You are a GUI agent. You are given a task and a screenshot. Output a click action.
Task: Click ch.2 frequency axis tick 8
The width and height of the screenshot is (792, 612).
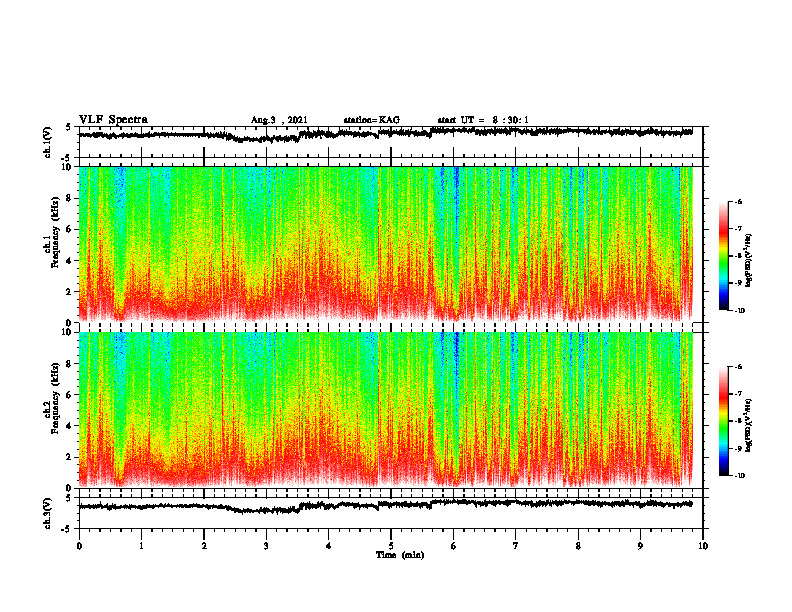70,364
